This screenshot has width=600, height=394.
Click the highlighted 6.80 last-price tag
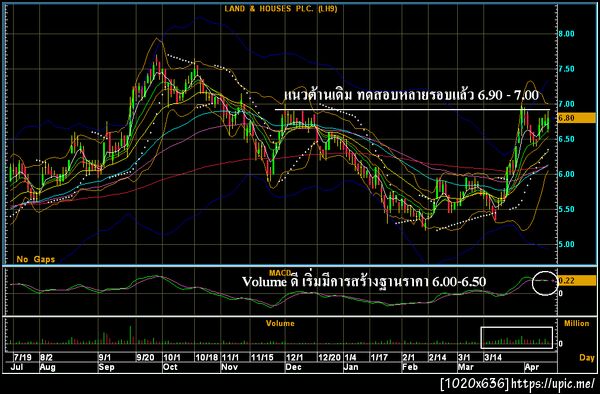pos(576,118)
